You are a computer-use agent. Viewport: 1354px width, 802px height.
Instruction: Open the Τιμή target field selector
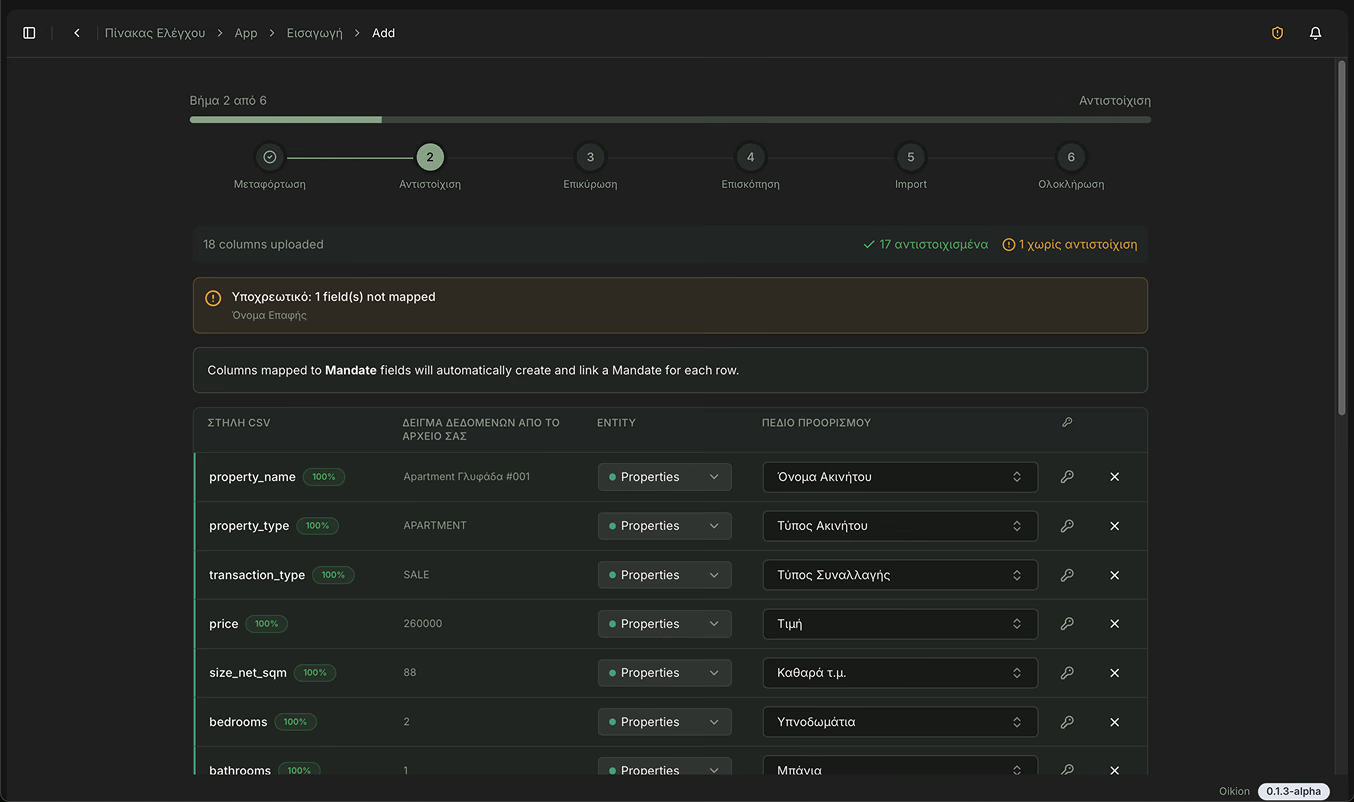point(900,624)
